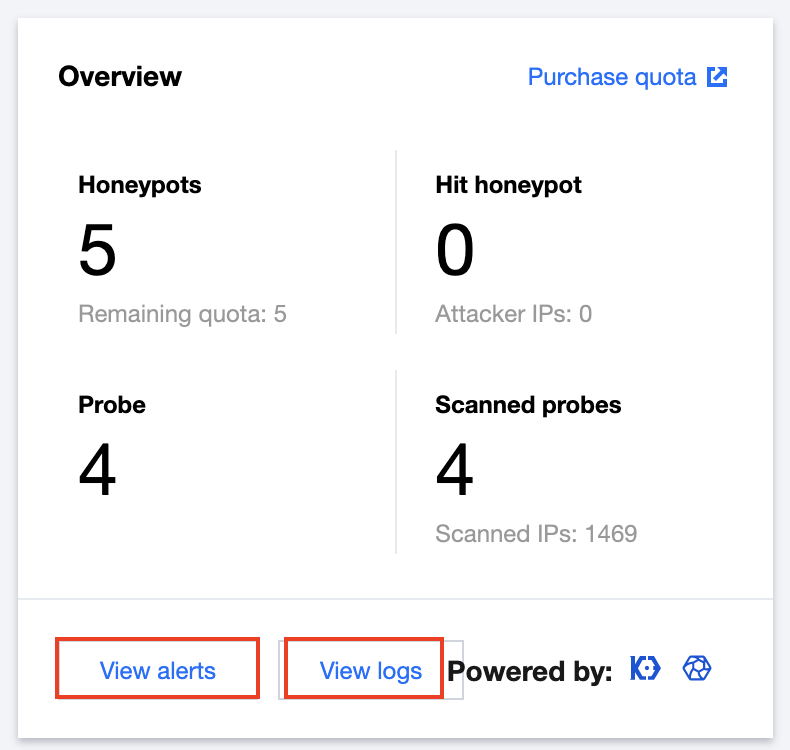Click the Overview card title
Viewport: 790px width, 750px height.
pos(120,76)
